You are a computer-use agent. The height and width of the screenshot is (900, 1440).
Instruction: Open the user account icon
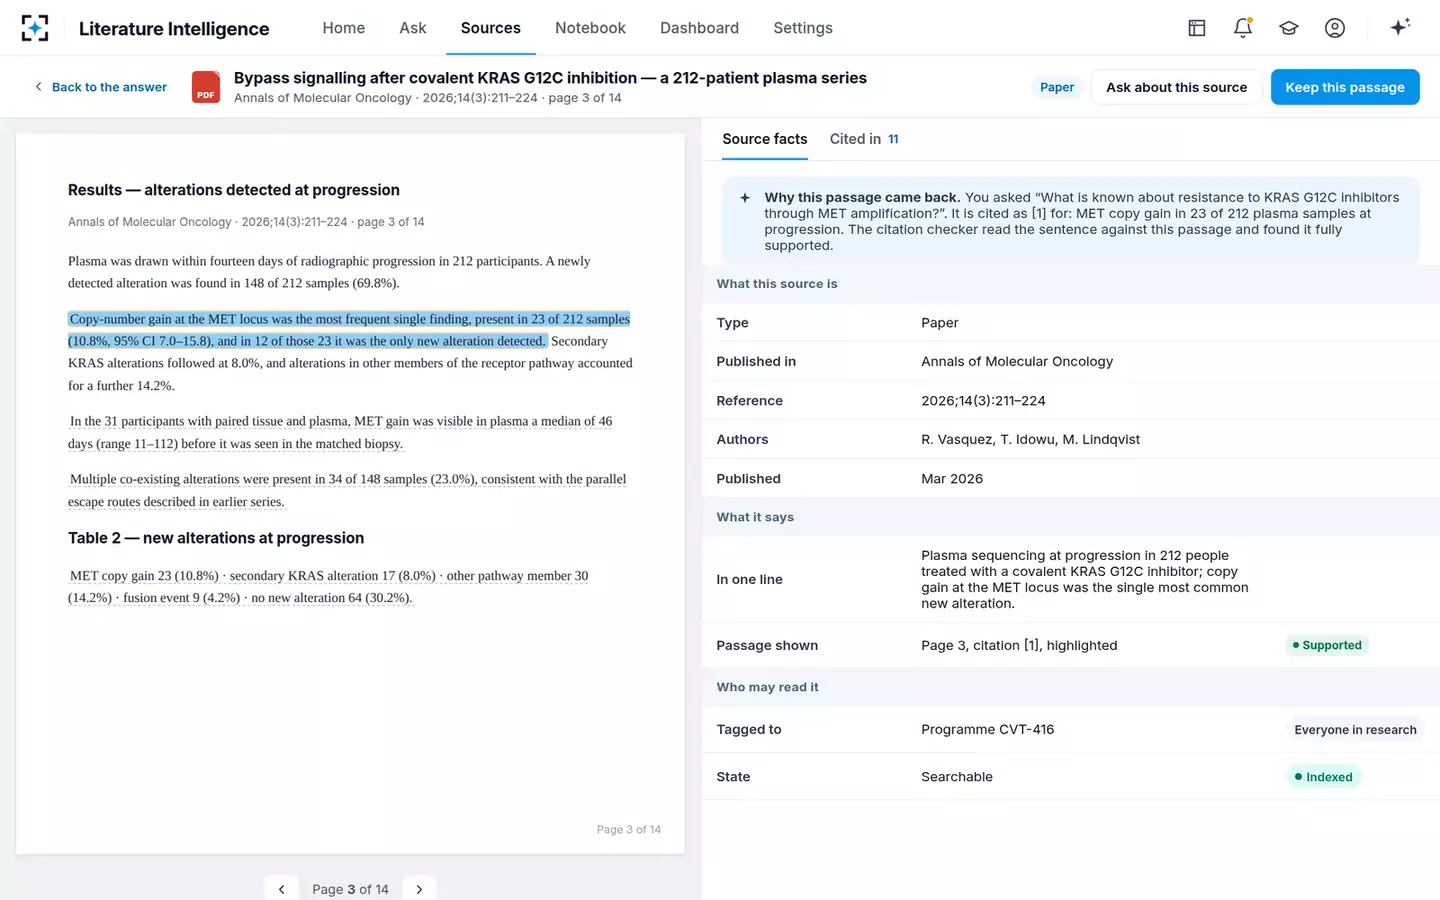1334,28
